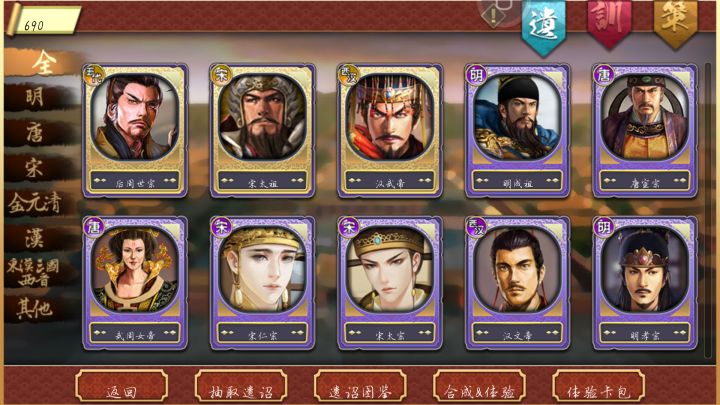Select the 武周女帝 empress card
This screenshot has width=720, height=405.
click(x=135, y=283)
